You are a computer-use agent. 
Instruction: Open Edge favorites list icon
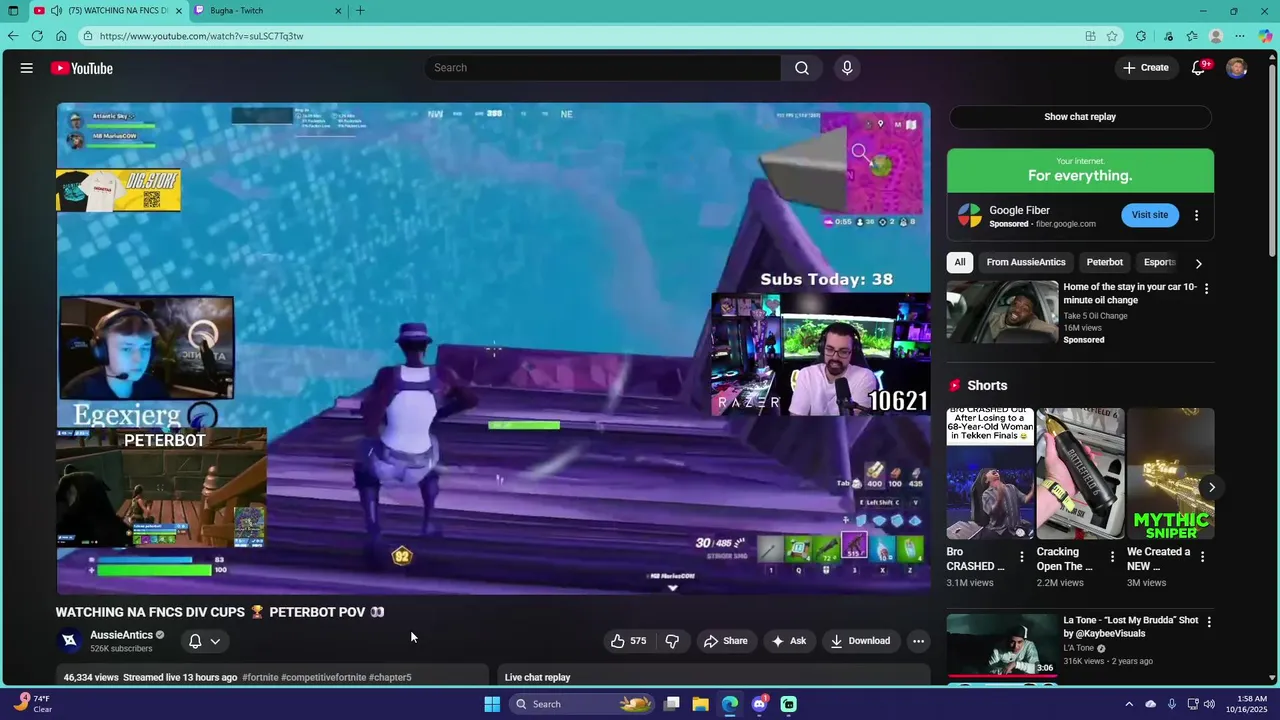[1192, 36]
